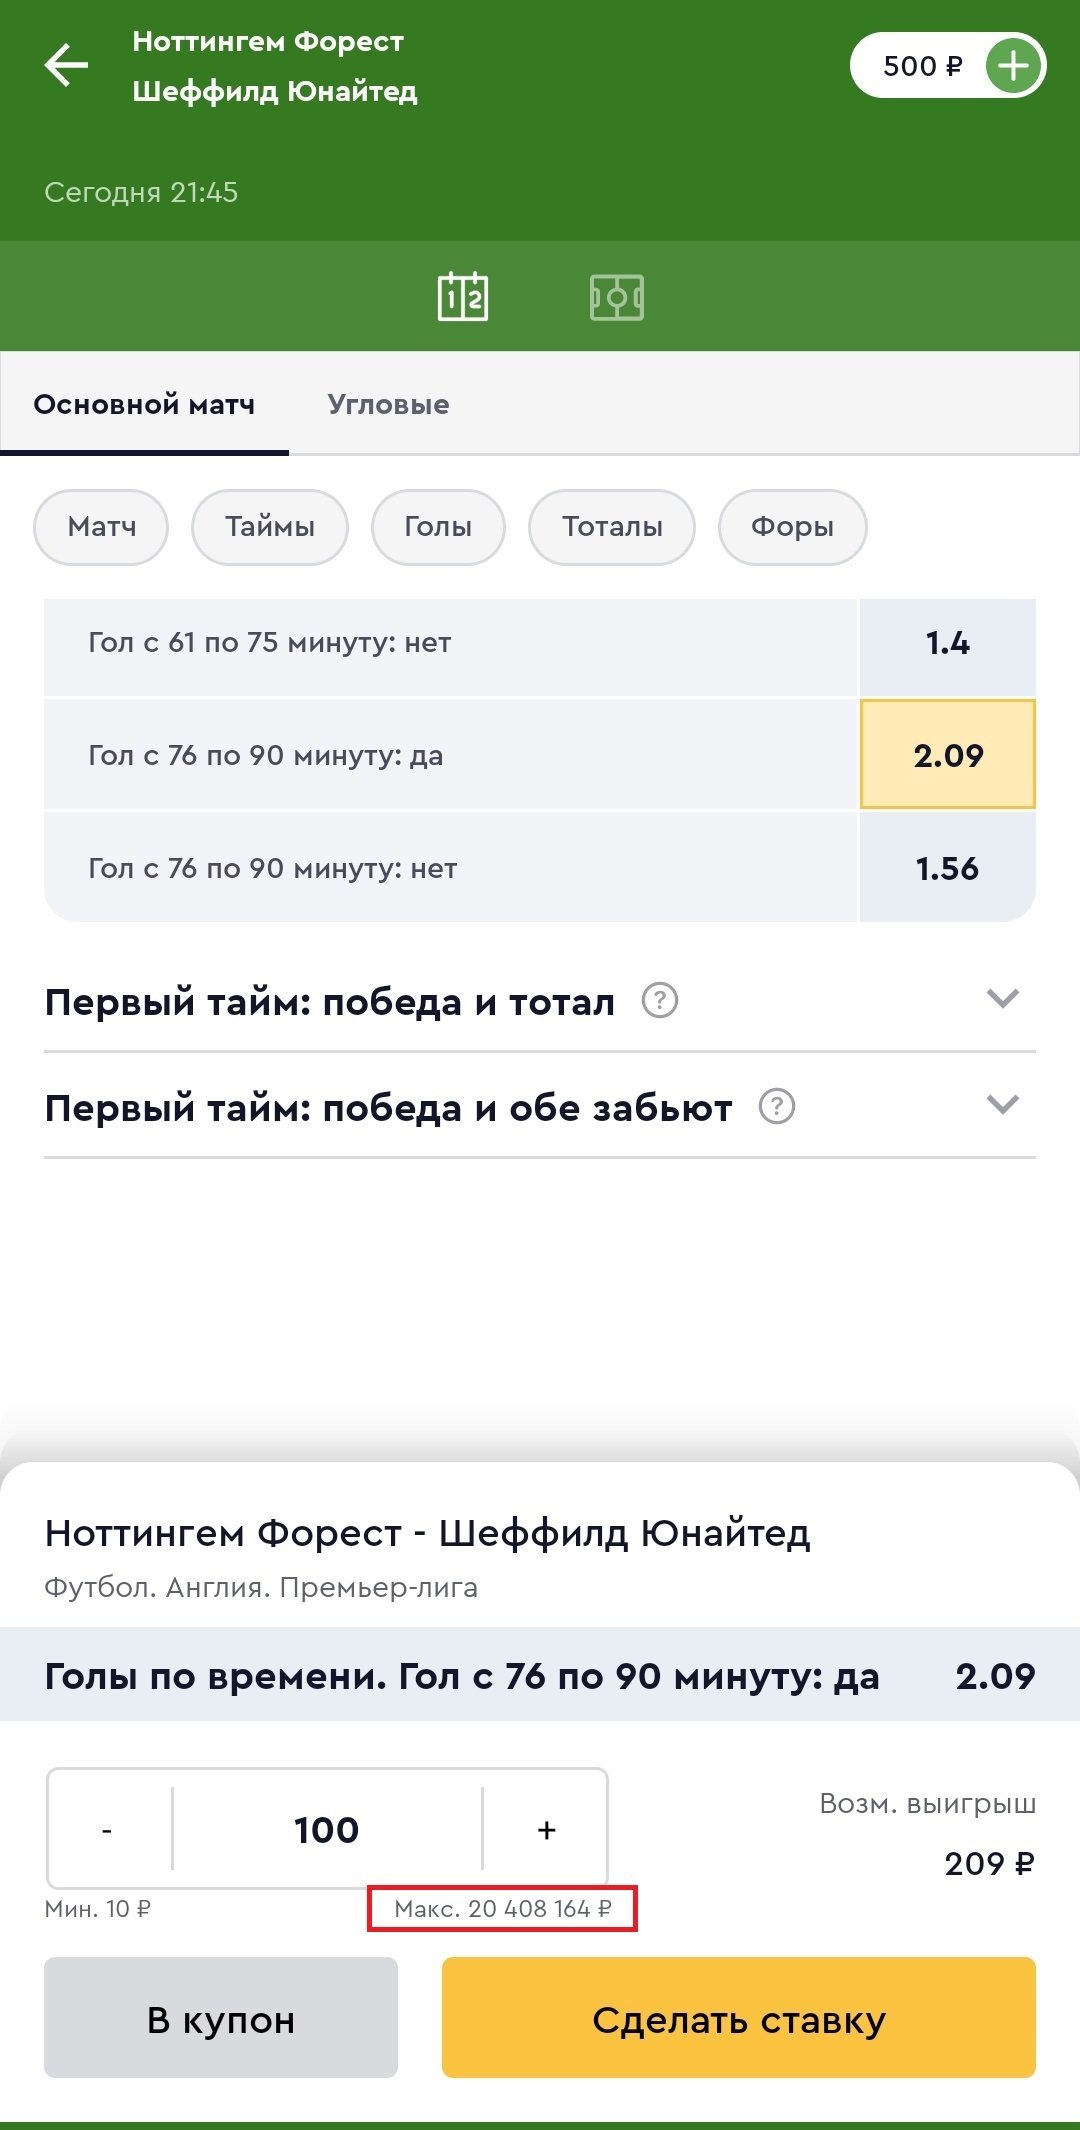Switch to the Угловые tab
1080x2130 pixels.
pos(388,405)
